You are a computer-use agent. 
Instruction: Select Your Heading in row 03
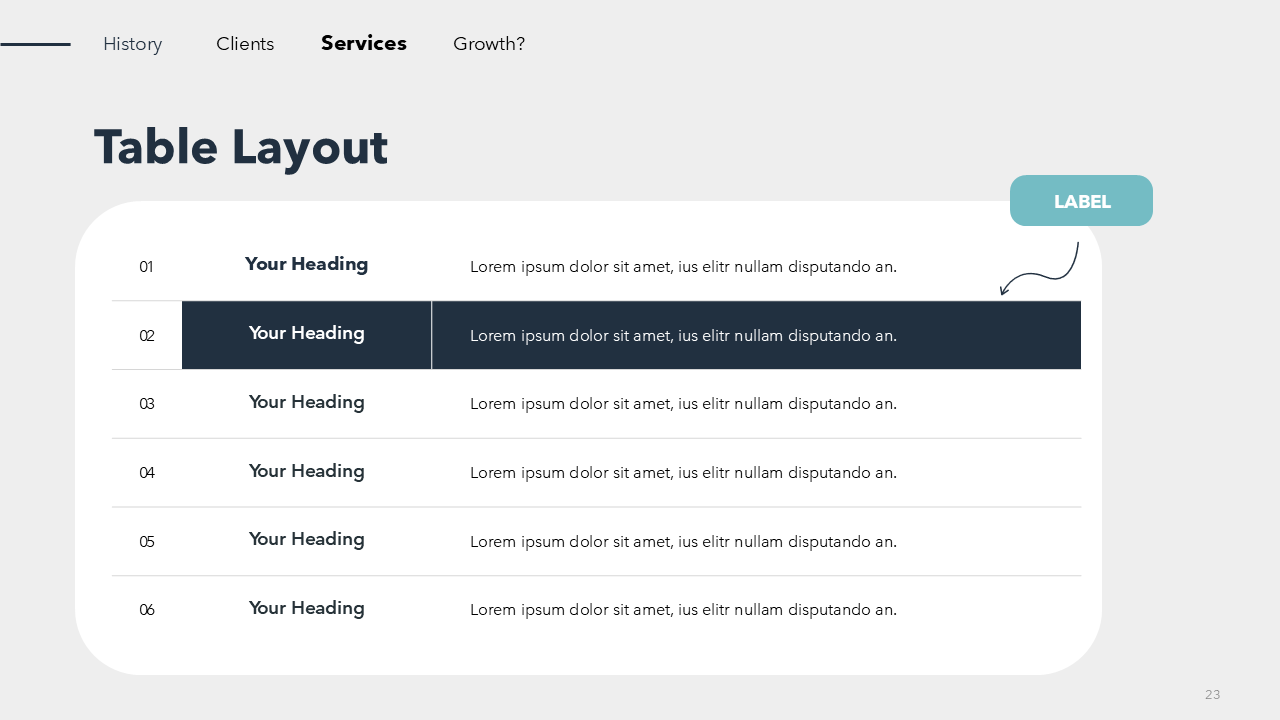pyautogui.click(x=306, y=403)
